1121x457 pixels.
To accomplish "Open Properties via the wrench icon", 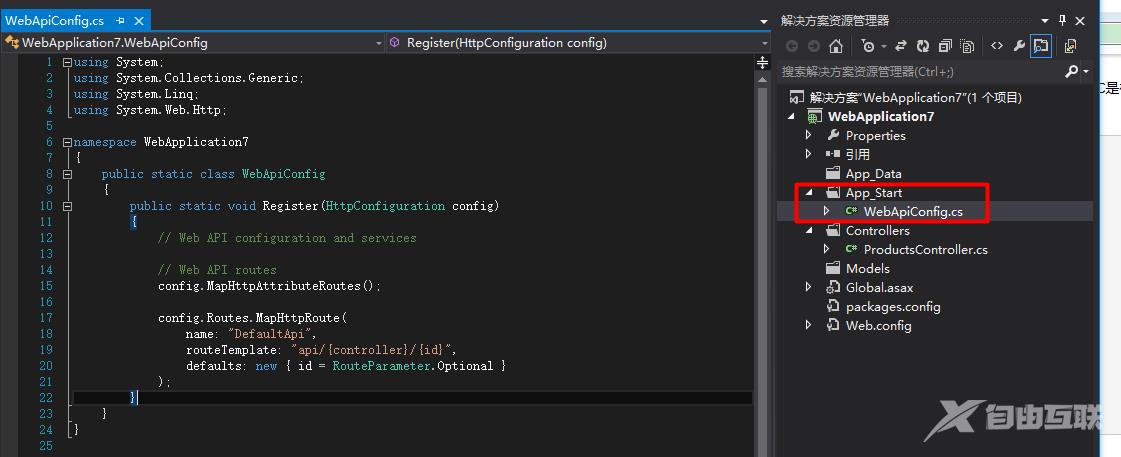I will point(1018,46).
